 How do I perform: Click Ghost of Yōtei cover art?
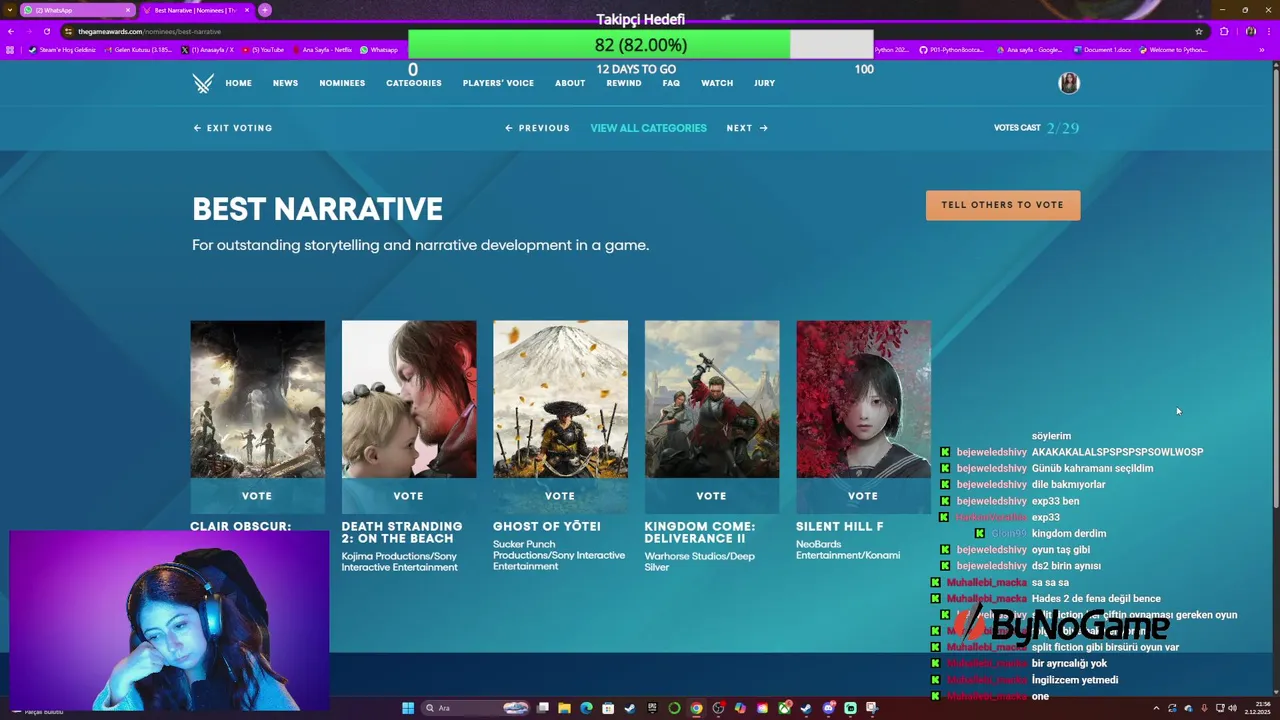560,399
